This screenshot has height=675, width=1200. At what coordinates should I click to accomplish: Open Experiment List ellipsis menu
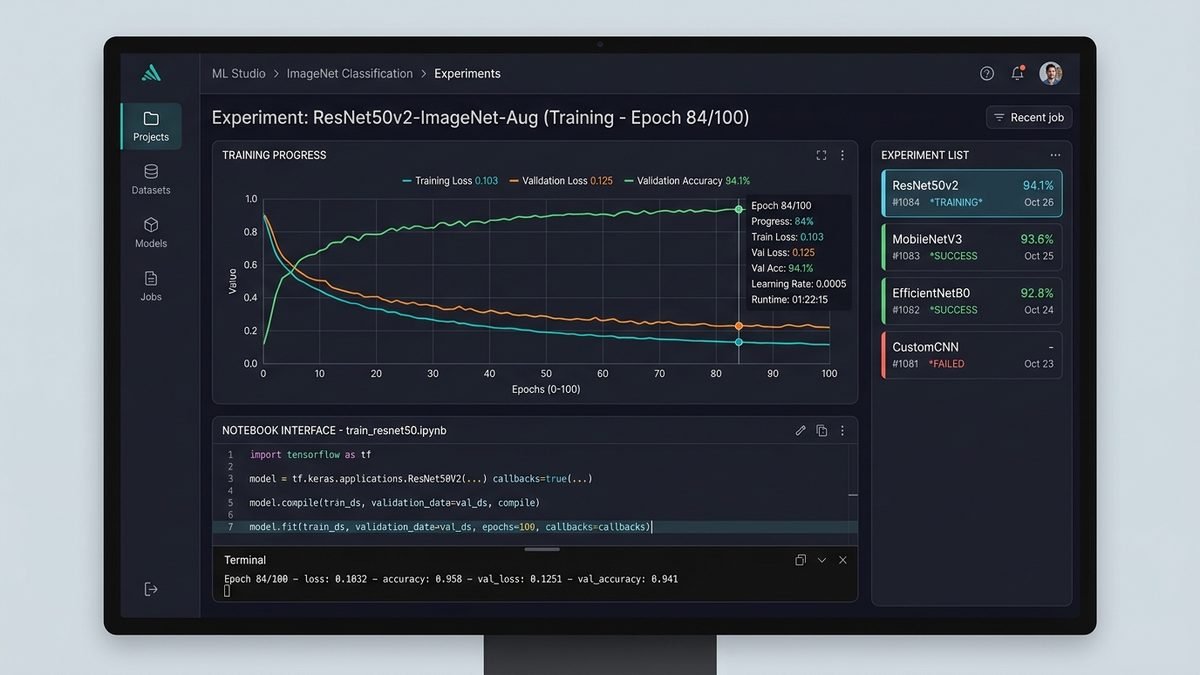pos(1055,155)
